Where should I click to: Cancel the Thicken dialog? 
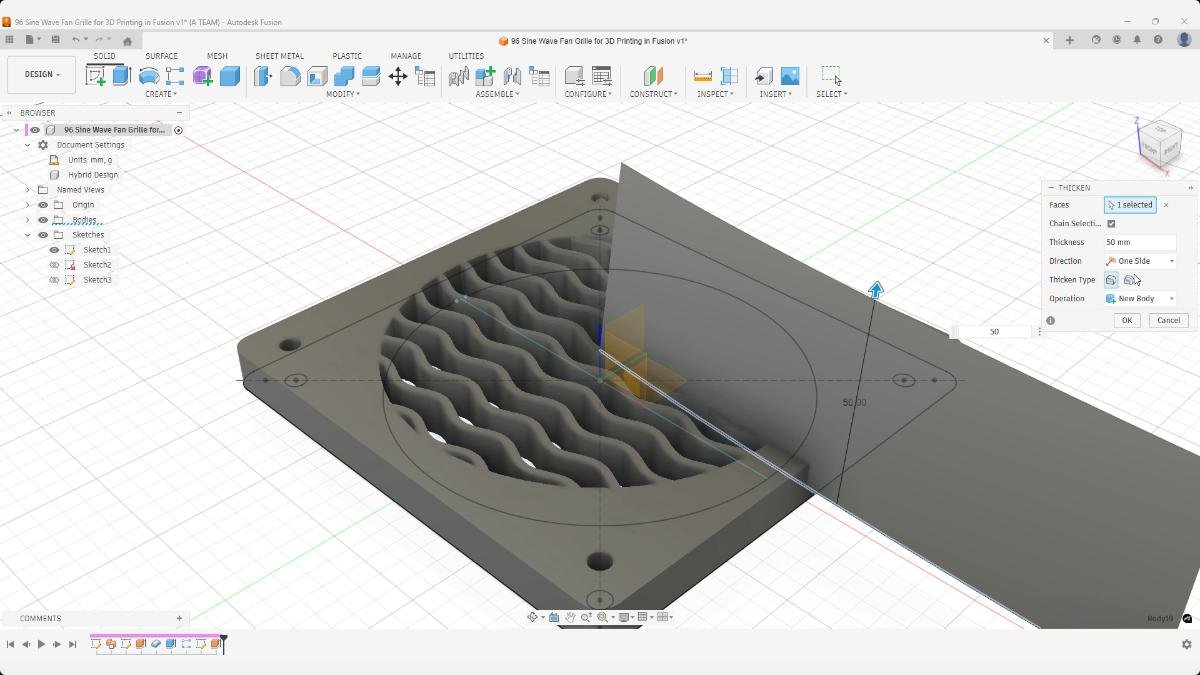1168,320
